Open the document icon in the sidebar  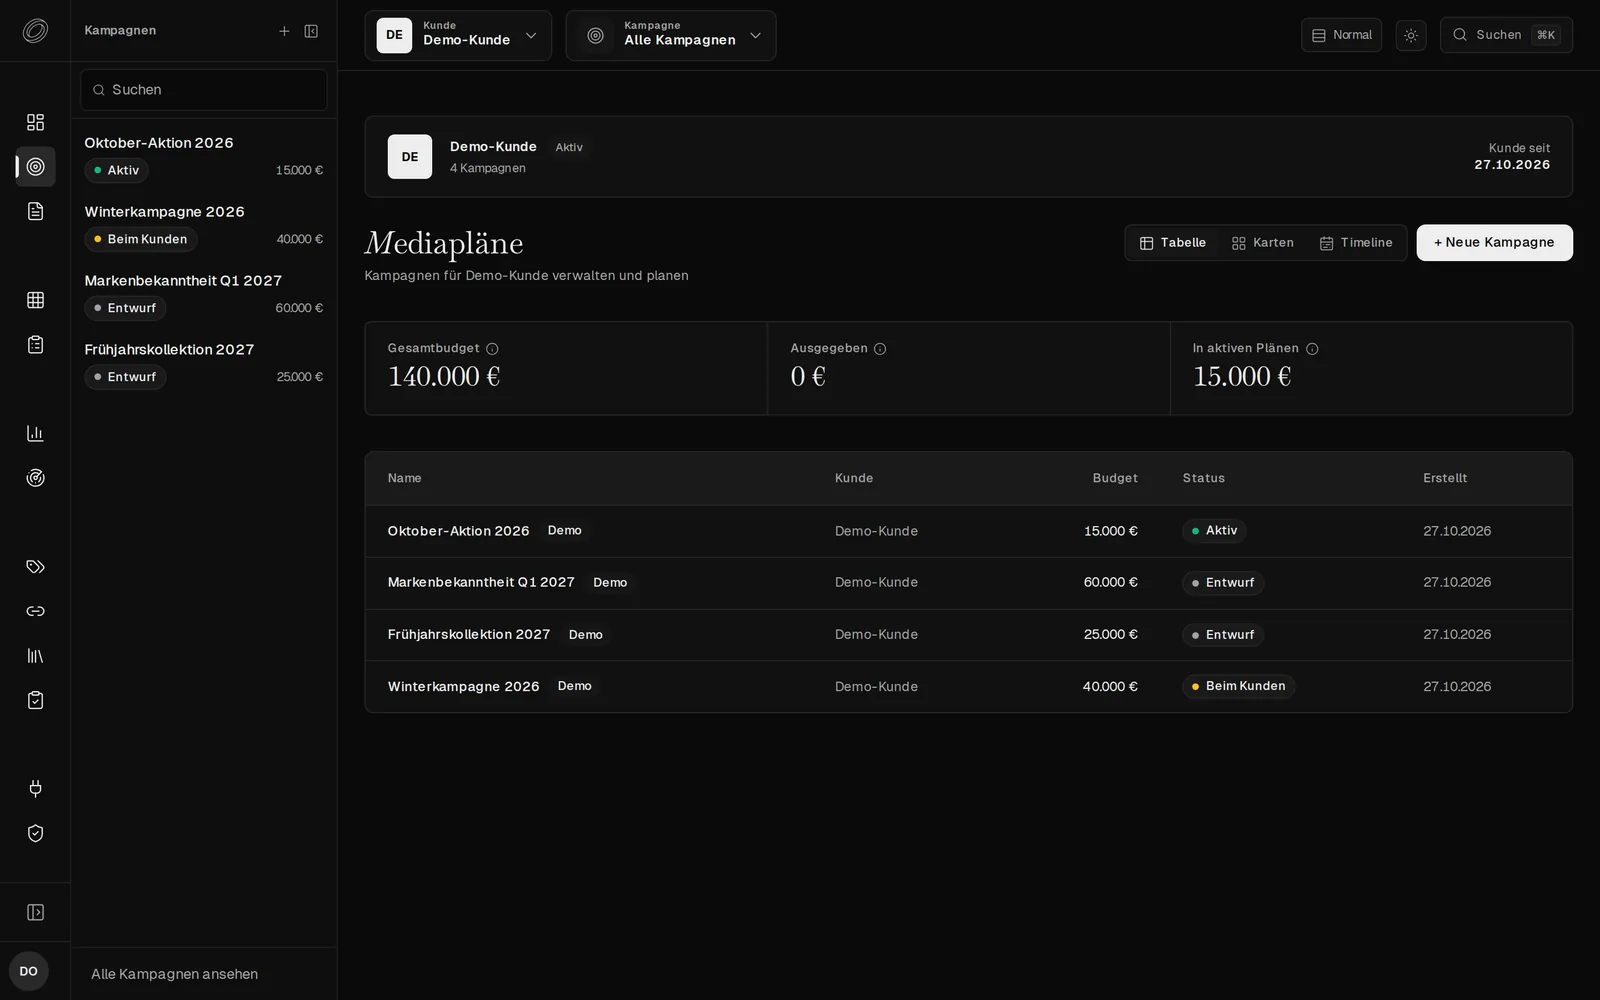click(x=35, y=211)
